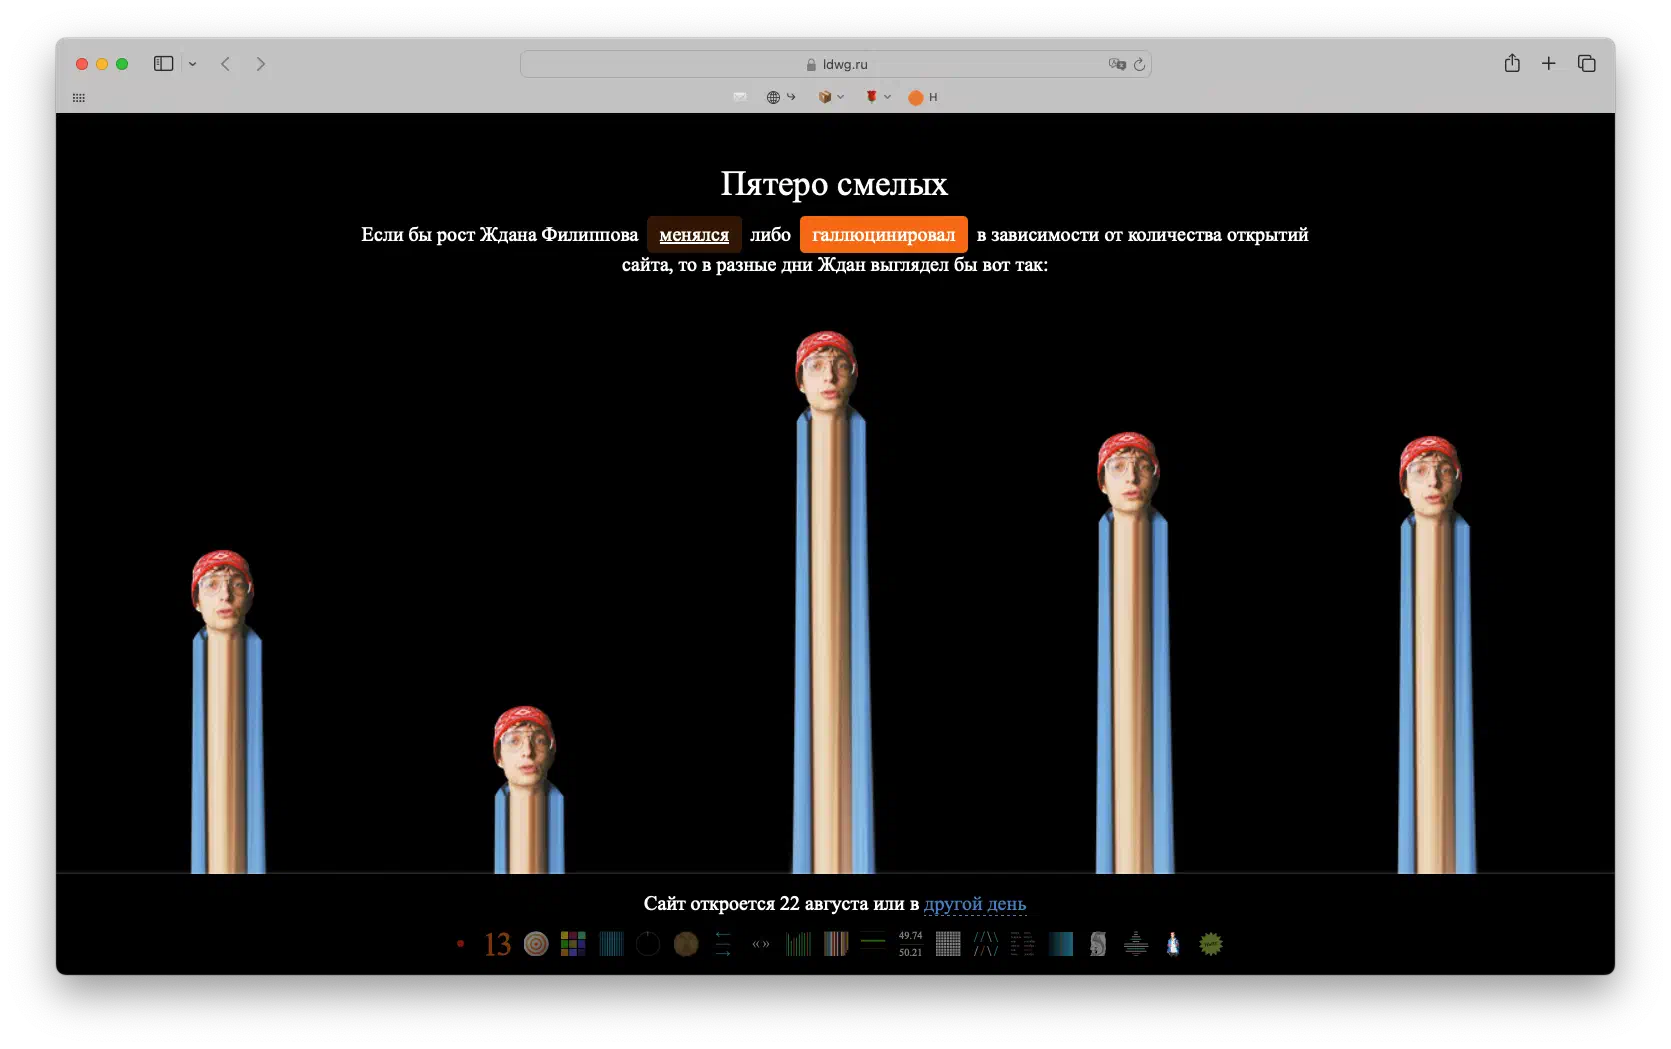Viewport: 1671px width, 1049px height.
Task: Reload the ldwg.ru page
Action: tap(1139, 64)
